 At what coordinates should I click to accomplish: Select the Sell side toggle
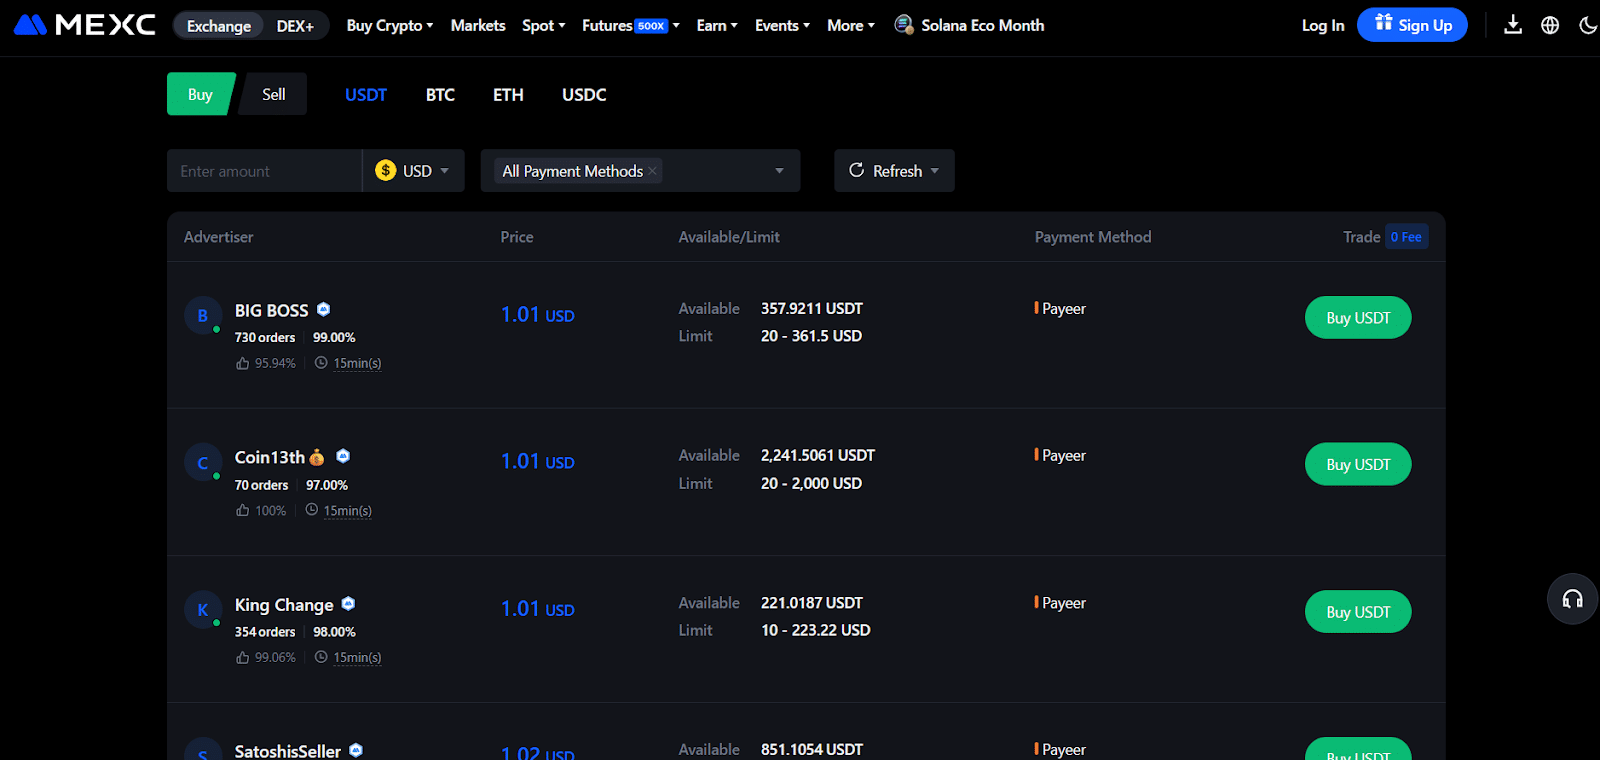[x=273, y=94]
